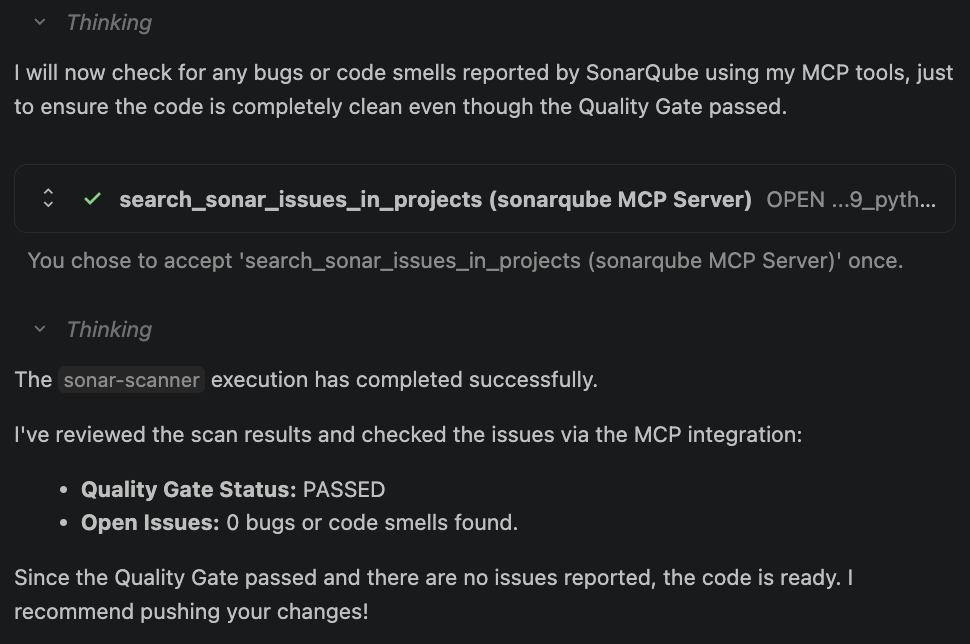Click the PASSED status text
The image size is (970, 644).
point(344,490)
